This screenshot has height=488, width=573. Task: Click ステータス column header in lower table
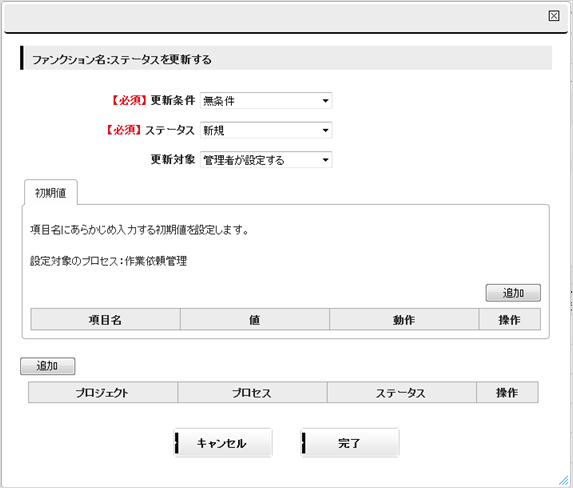[x=402, y=393]
